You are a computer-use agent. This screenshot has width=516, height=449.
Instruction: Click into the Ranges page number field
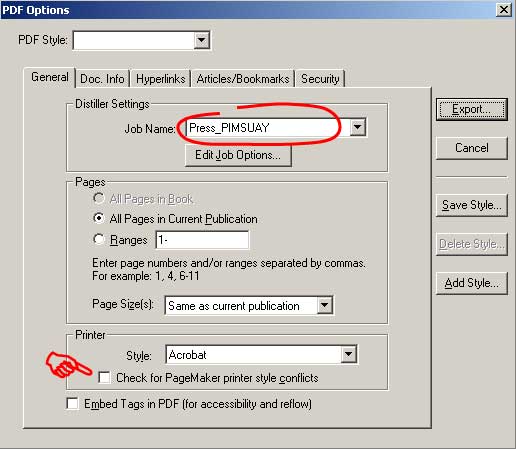[x=202, y=240]
